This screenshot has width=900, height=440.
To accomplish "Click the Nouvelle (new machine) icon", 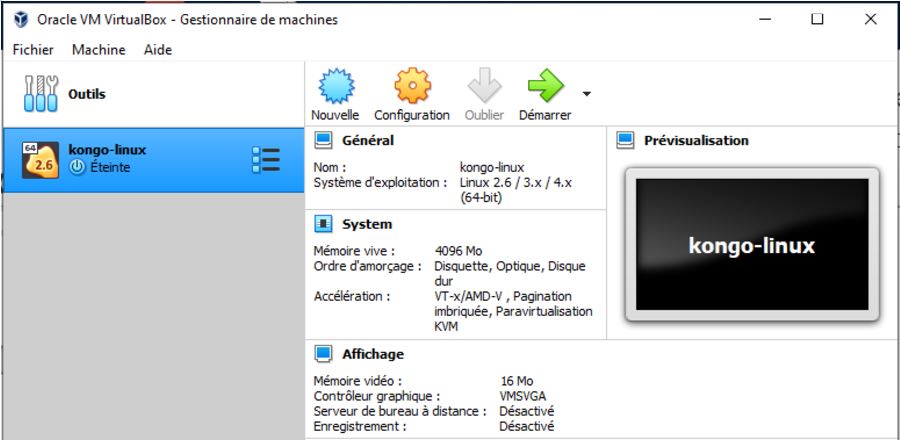I will [334, 87].
